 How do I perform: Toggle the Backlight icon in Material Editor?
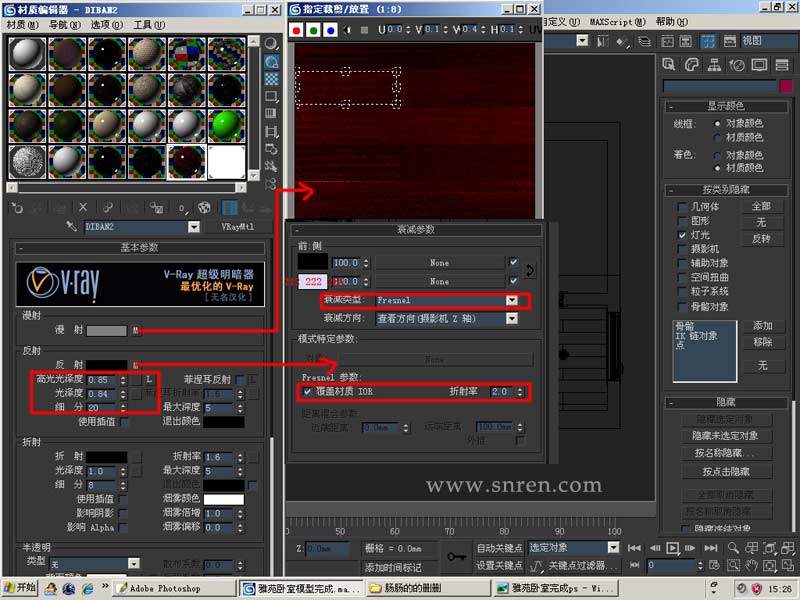[271, 62]
